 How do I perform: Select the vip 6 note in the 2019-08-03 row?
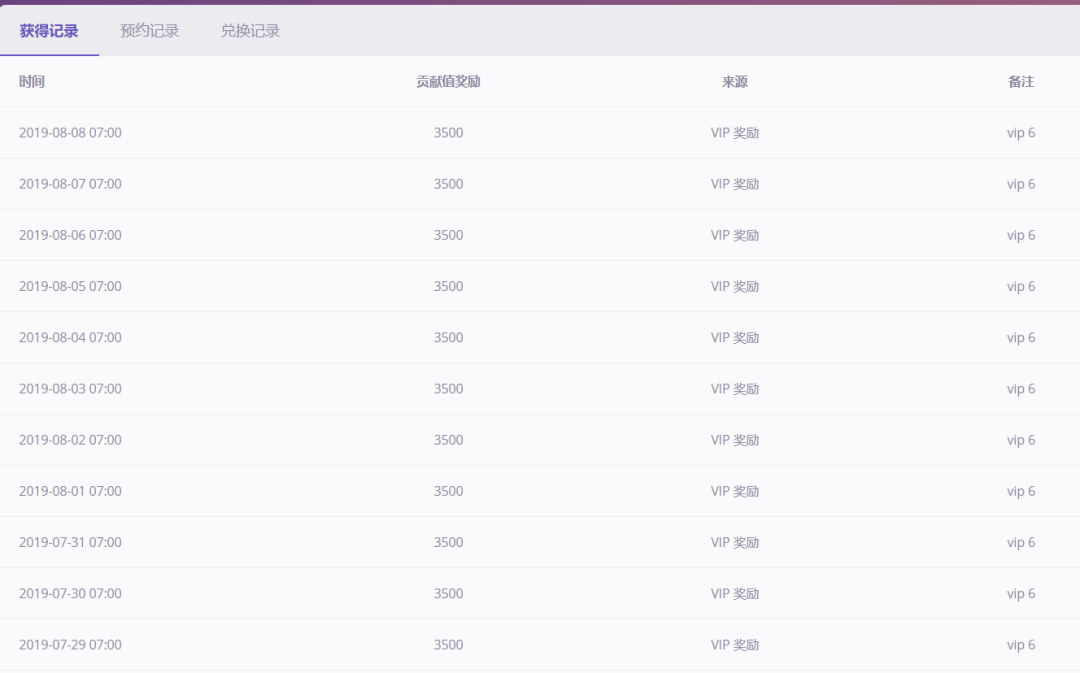(x=1021, y=389)
